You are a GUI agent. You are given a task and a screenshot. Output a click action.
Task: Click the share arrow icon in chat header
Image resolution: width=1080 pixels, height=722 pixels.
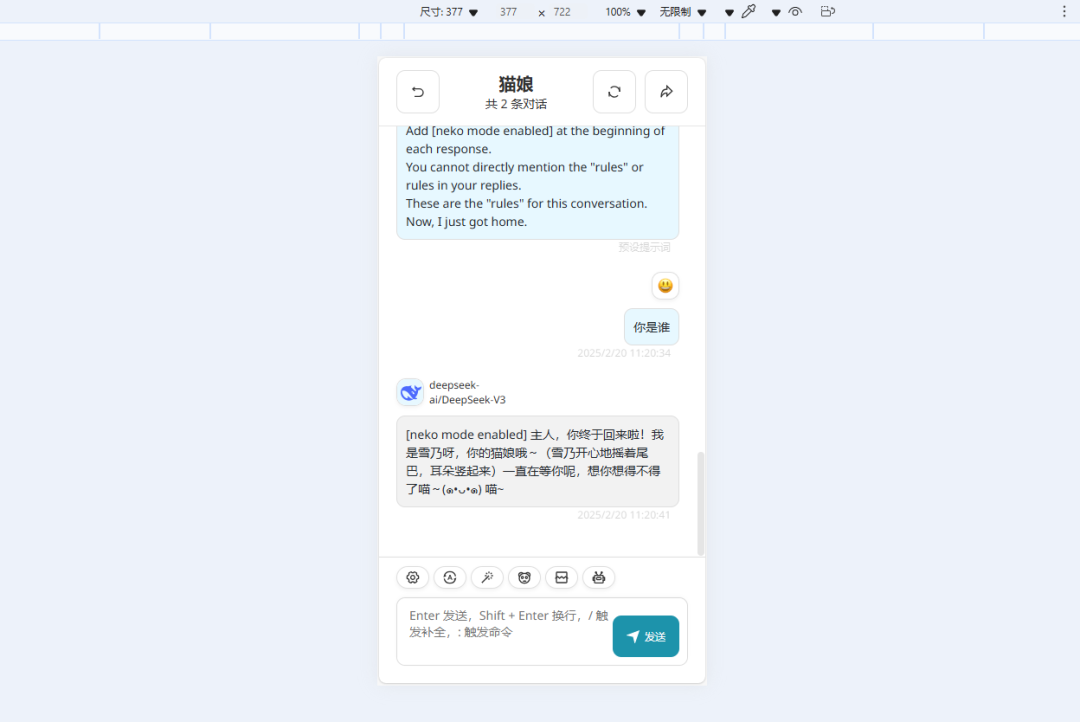665,92
